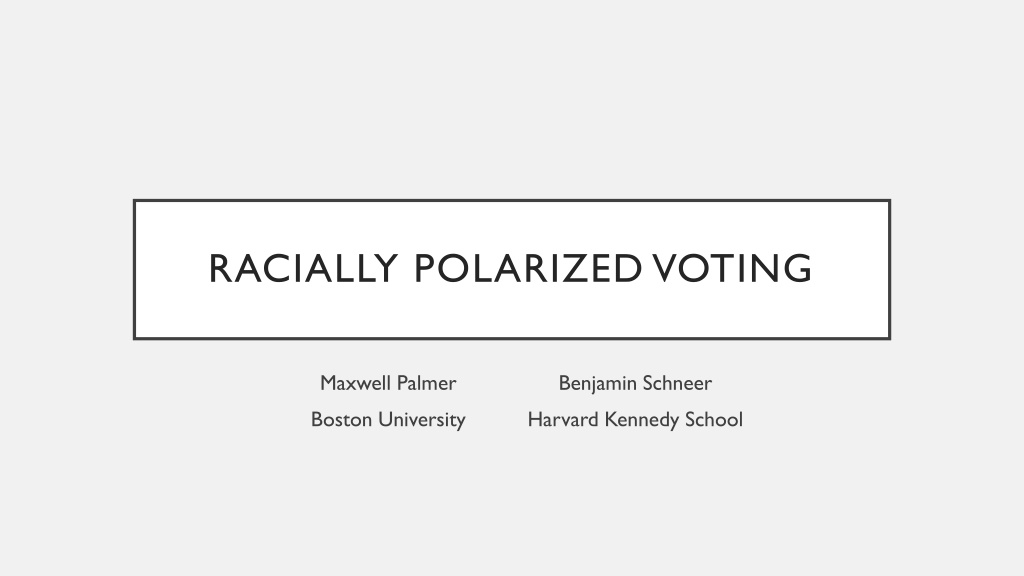This screenshot has width=1024, height=576.
Task: Click the word RACIALLY in the title
Action: (x=303, y=268)
